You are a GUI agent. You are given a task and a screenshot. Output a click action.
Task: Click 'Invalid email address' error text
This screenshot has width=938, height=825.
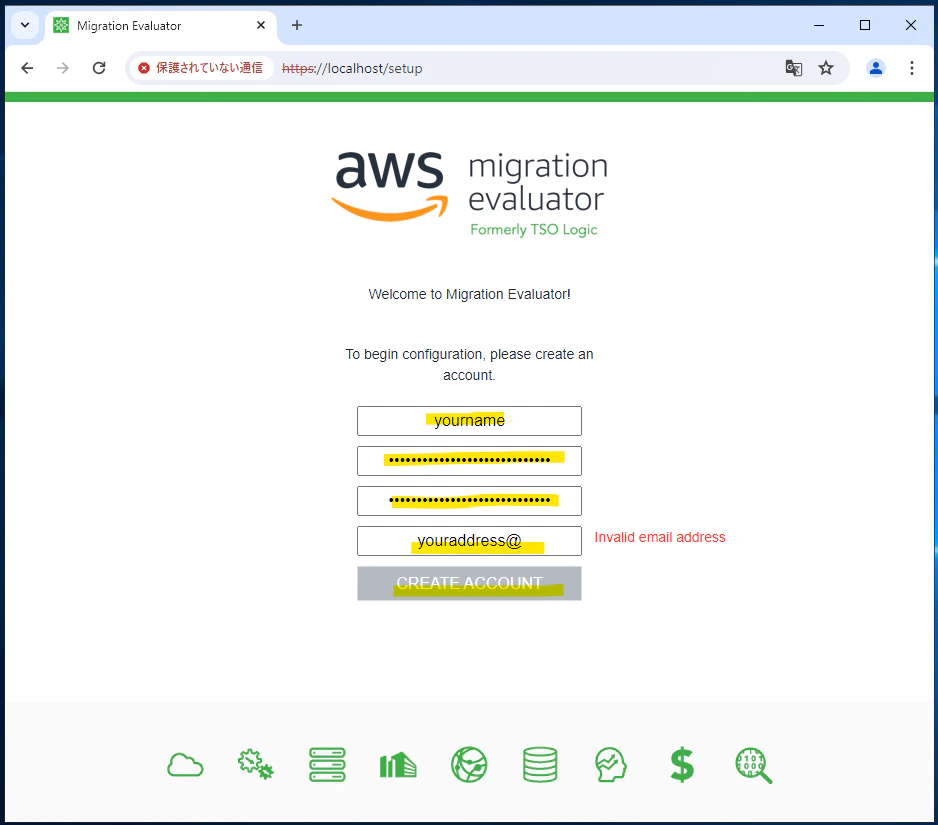coord(660,537)
